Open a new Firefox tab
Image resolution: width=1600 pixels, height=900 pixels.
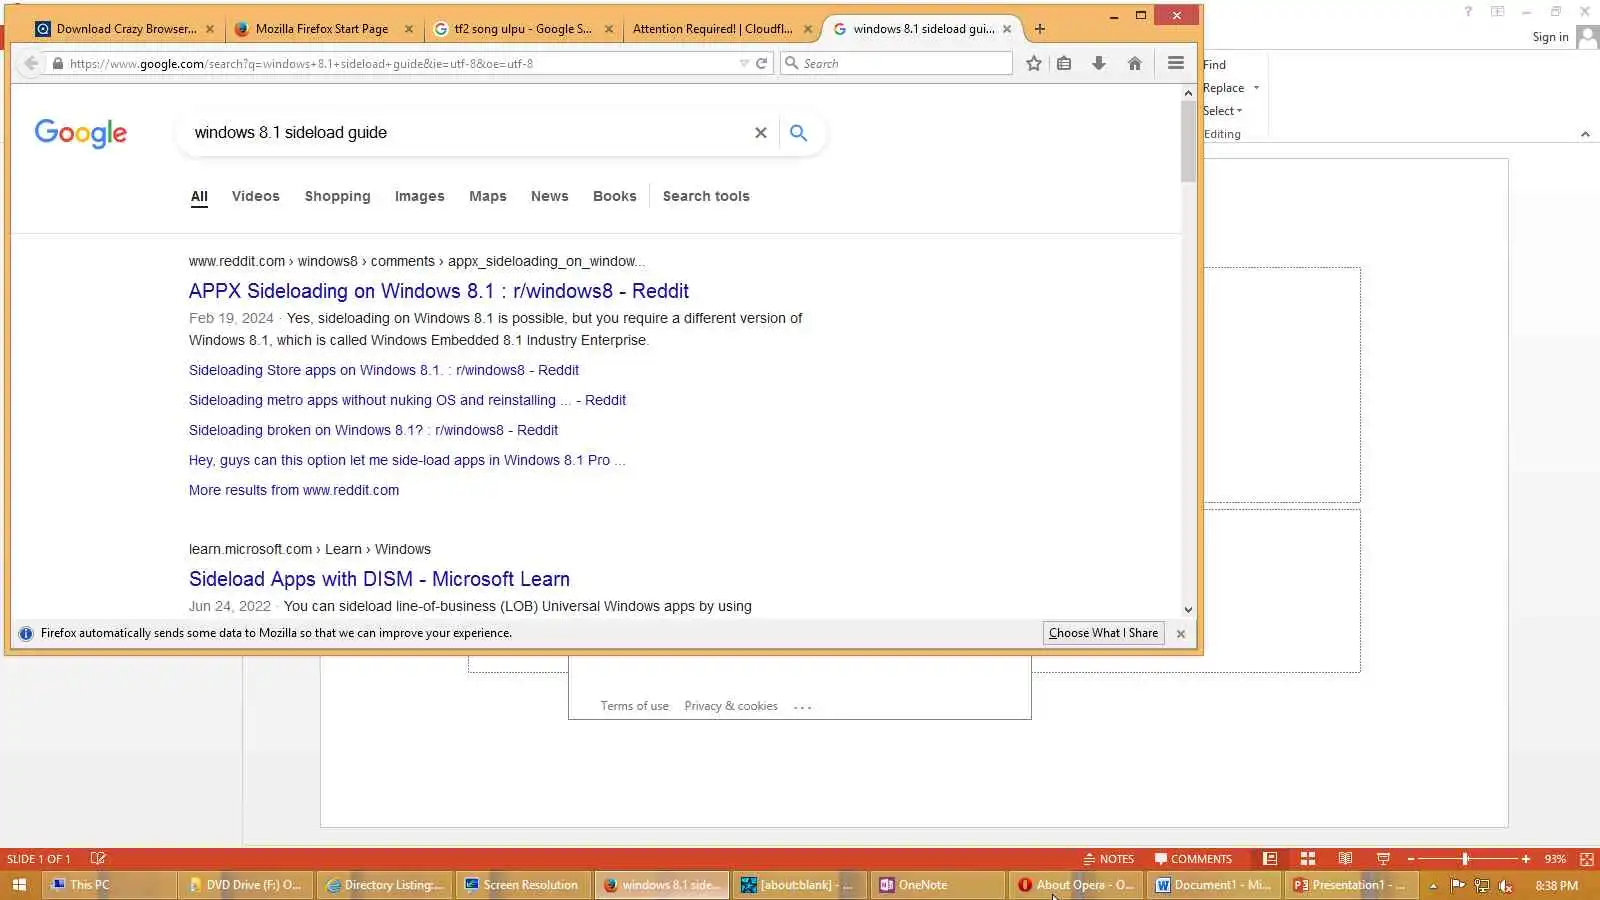(1040, 29)
